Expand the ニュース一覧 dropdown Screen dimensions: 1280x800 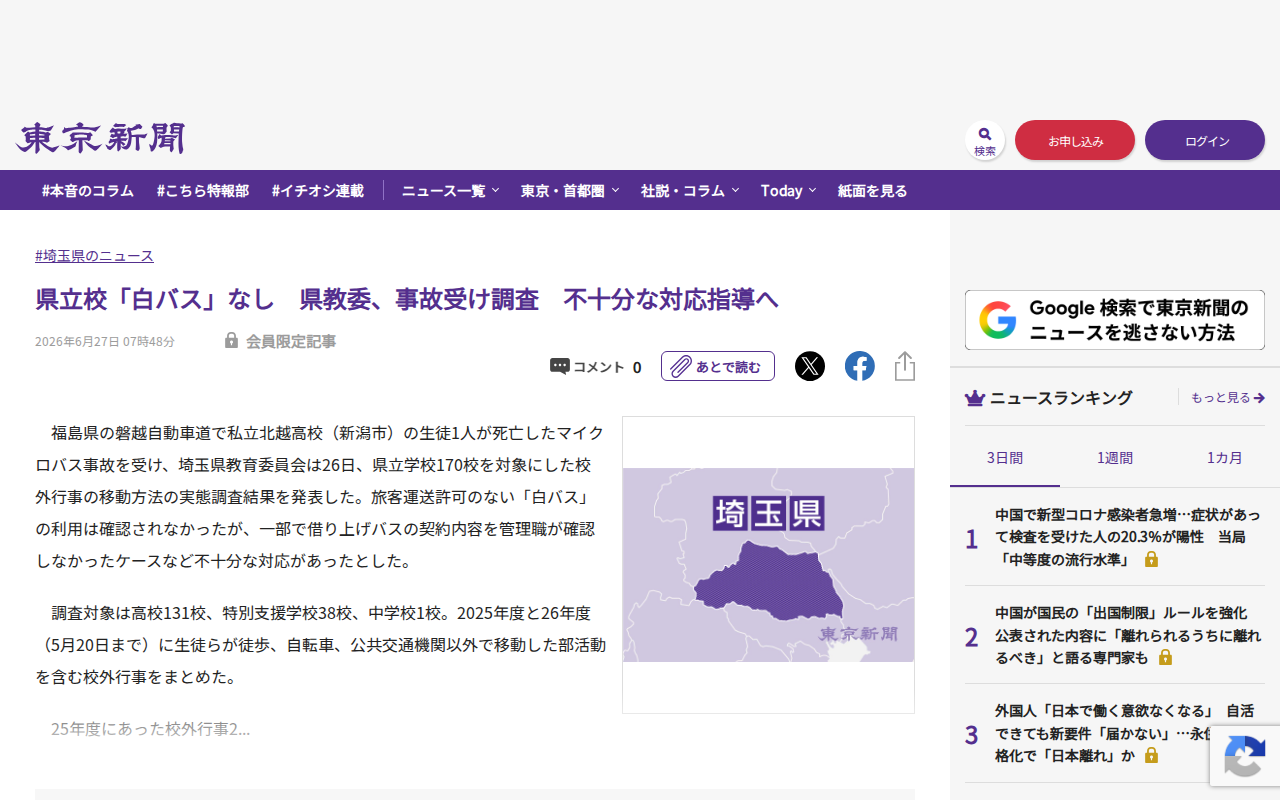click(x=450, y=190)
